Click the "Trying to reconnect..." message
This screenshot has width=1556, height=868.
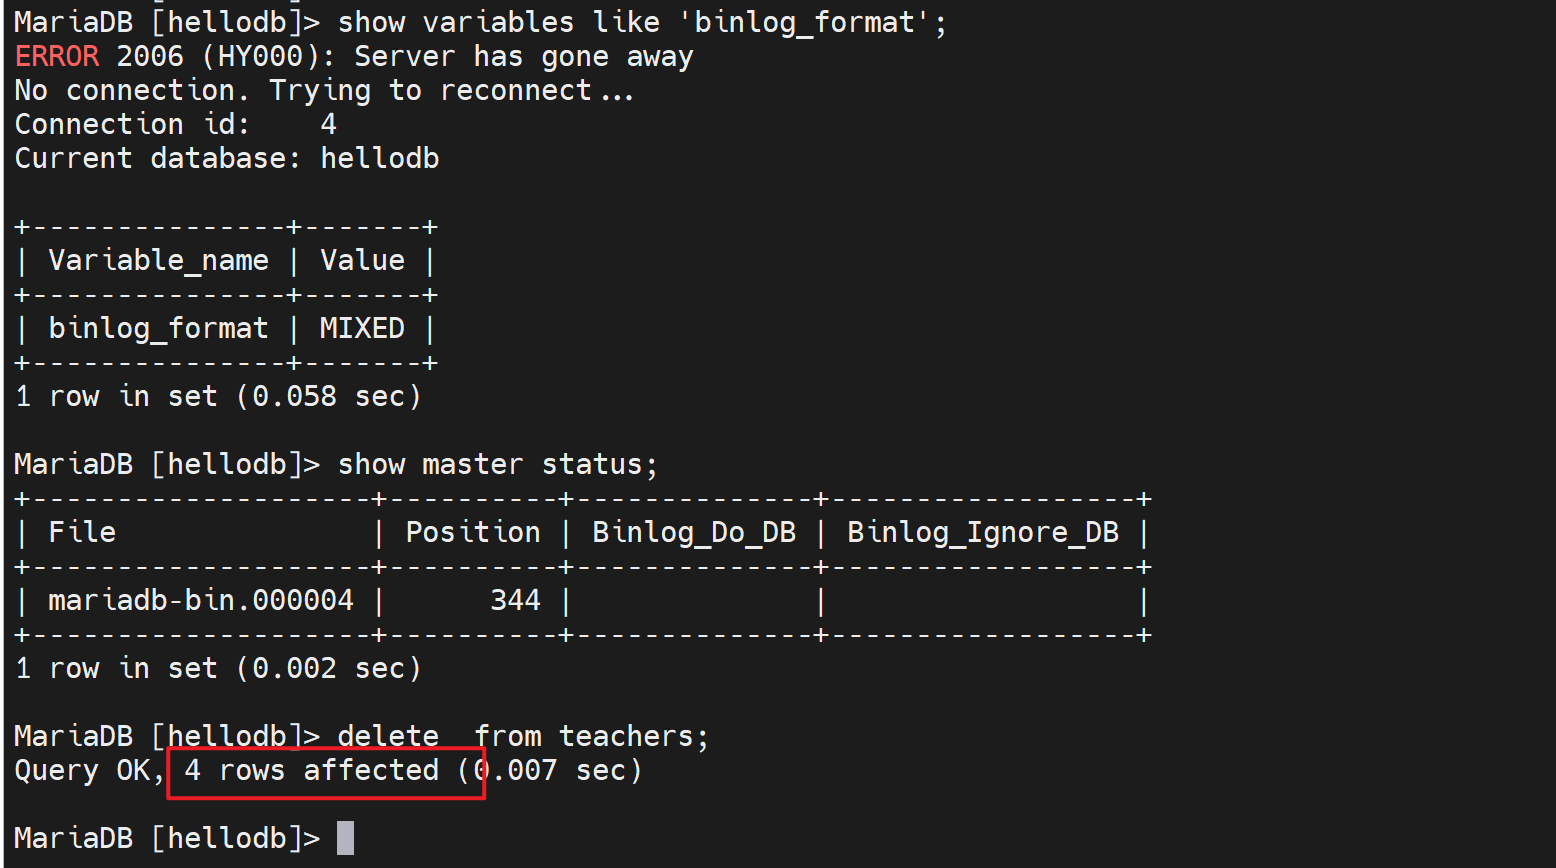(452, 90)
